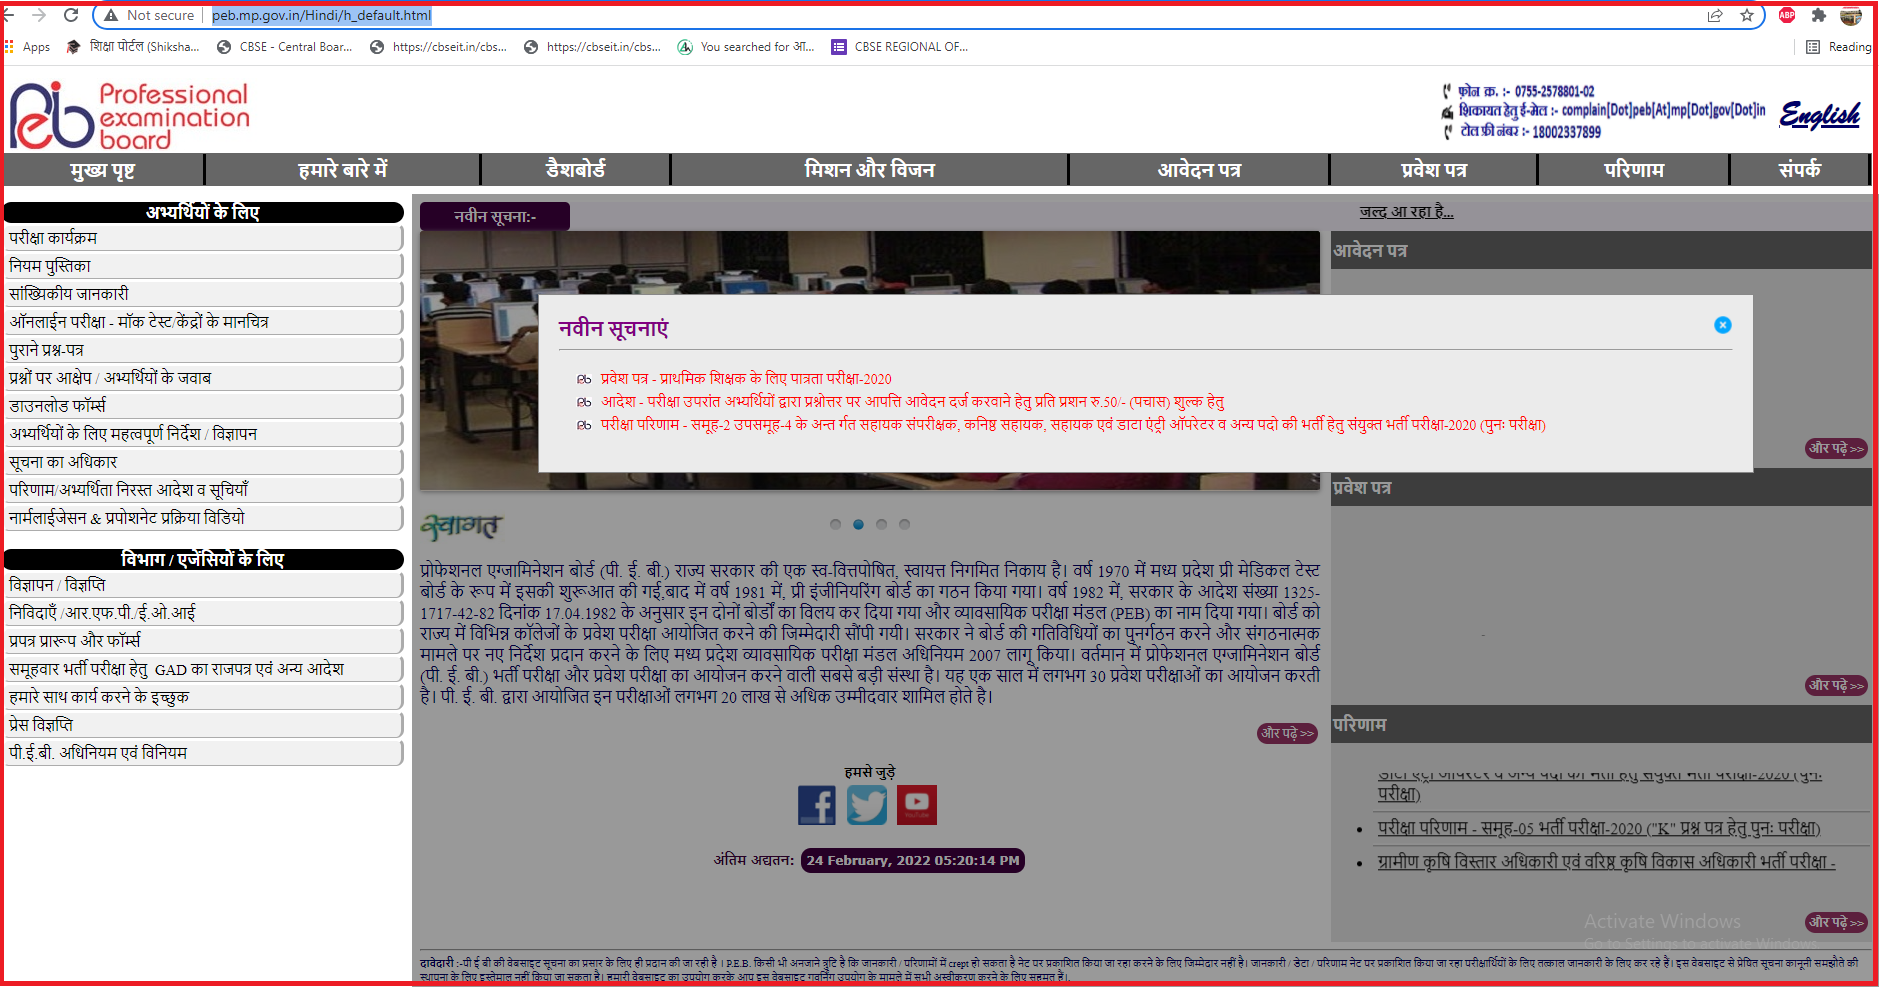Viewport: 1879px width, 987px height.
Task: Open the browser Extensions puzzle icon
Action: tap(1819, 15)
